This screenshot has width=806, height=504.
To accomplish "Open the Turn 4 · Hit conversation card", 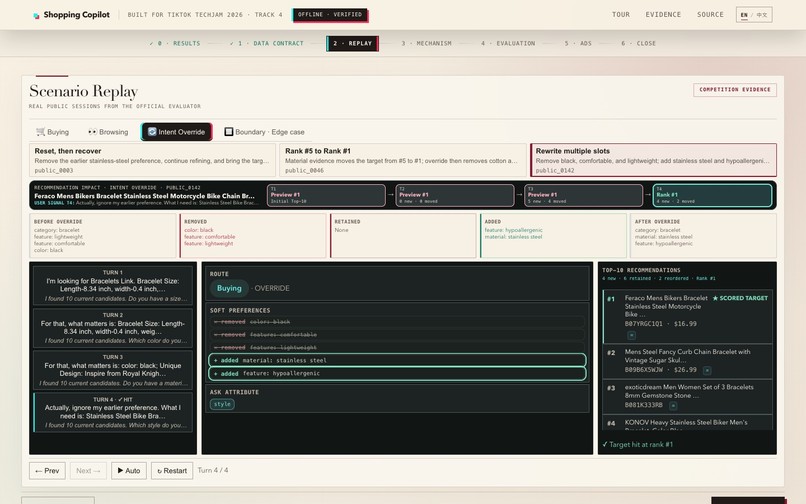I will coord(113,412).
